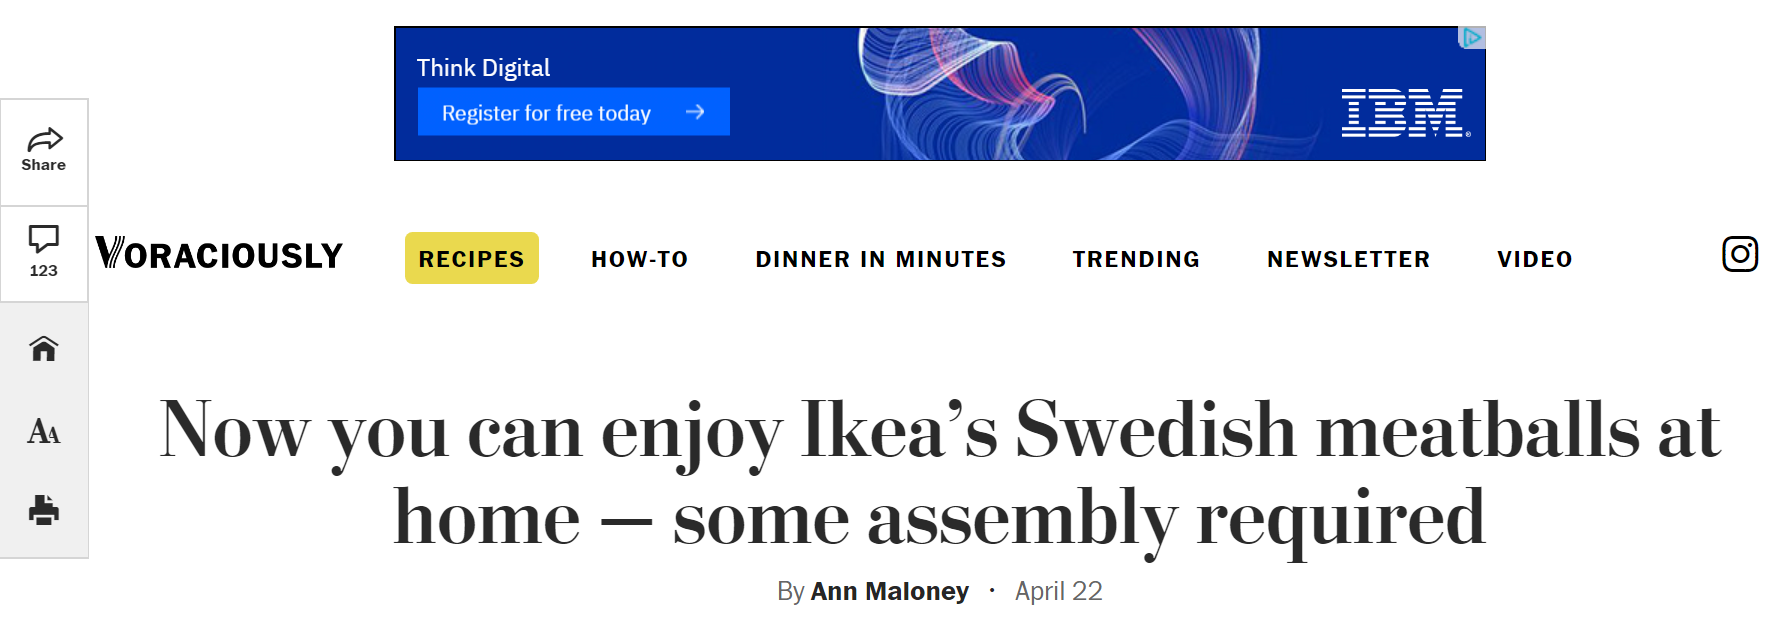Viewport: 1779px width, 619px height.
Task: Select the Recipes tab
Action: 472,258
